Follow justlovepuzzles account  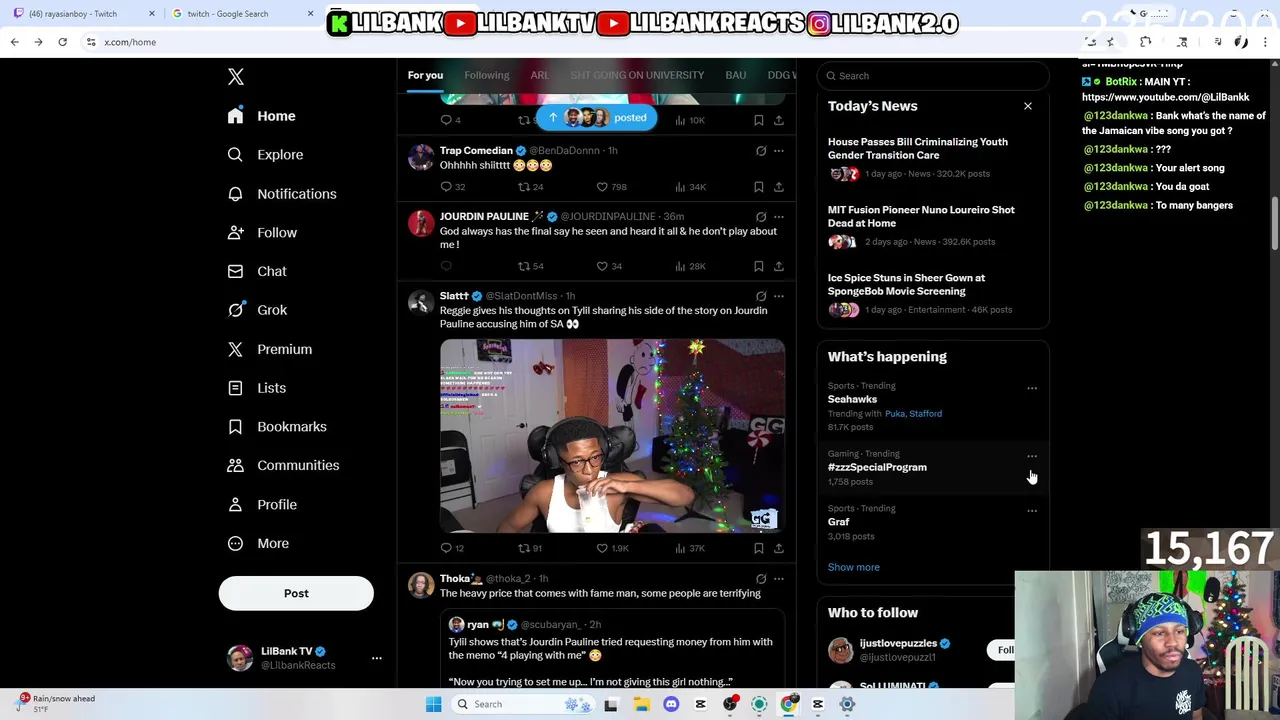pyautogui.click(x=1001, y=650)
